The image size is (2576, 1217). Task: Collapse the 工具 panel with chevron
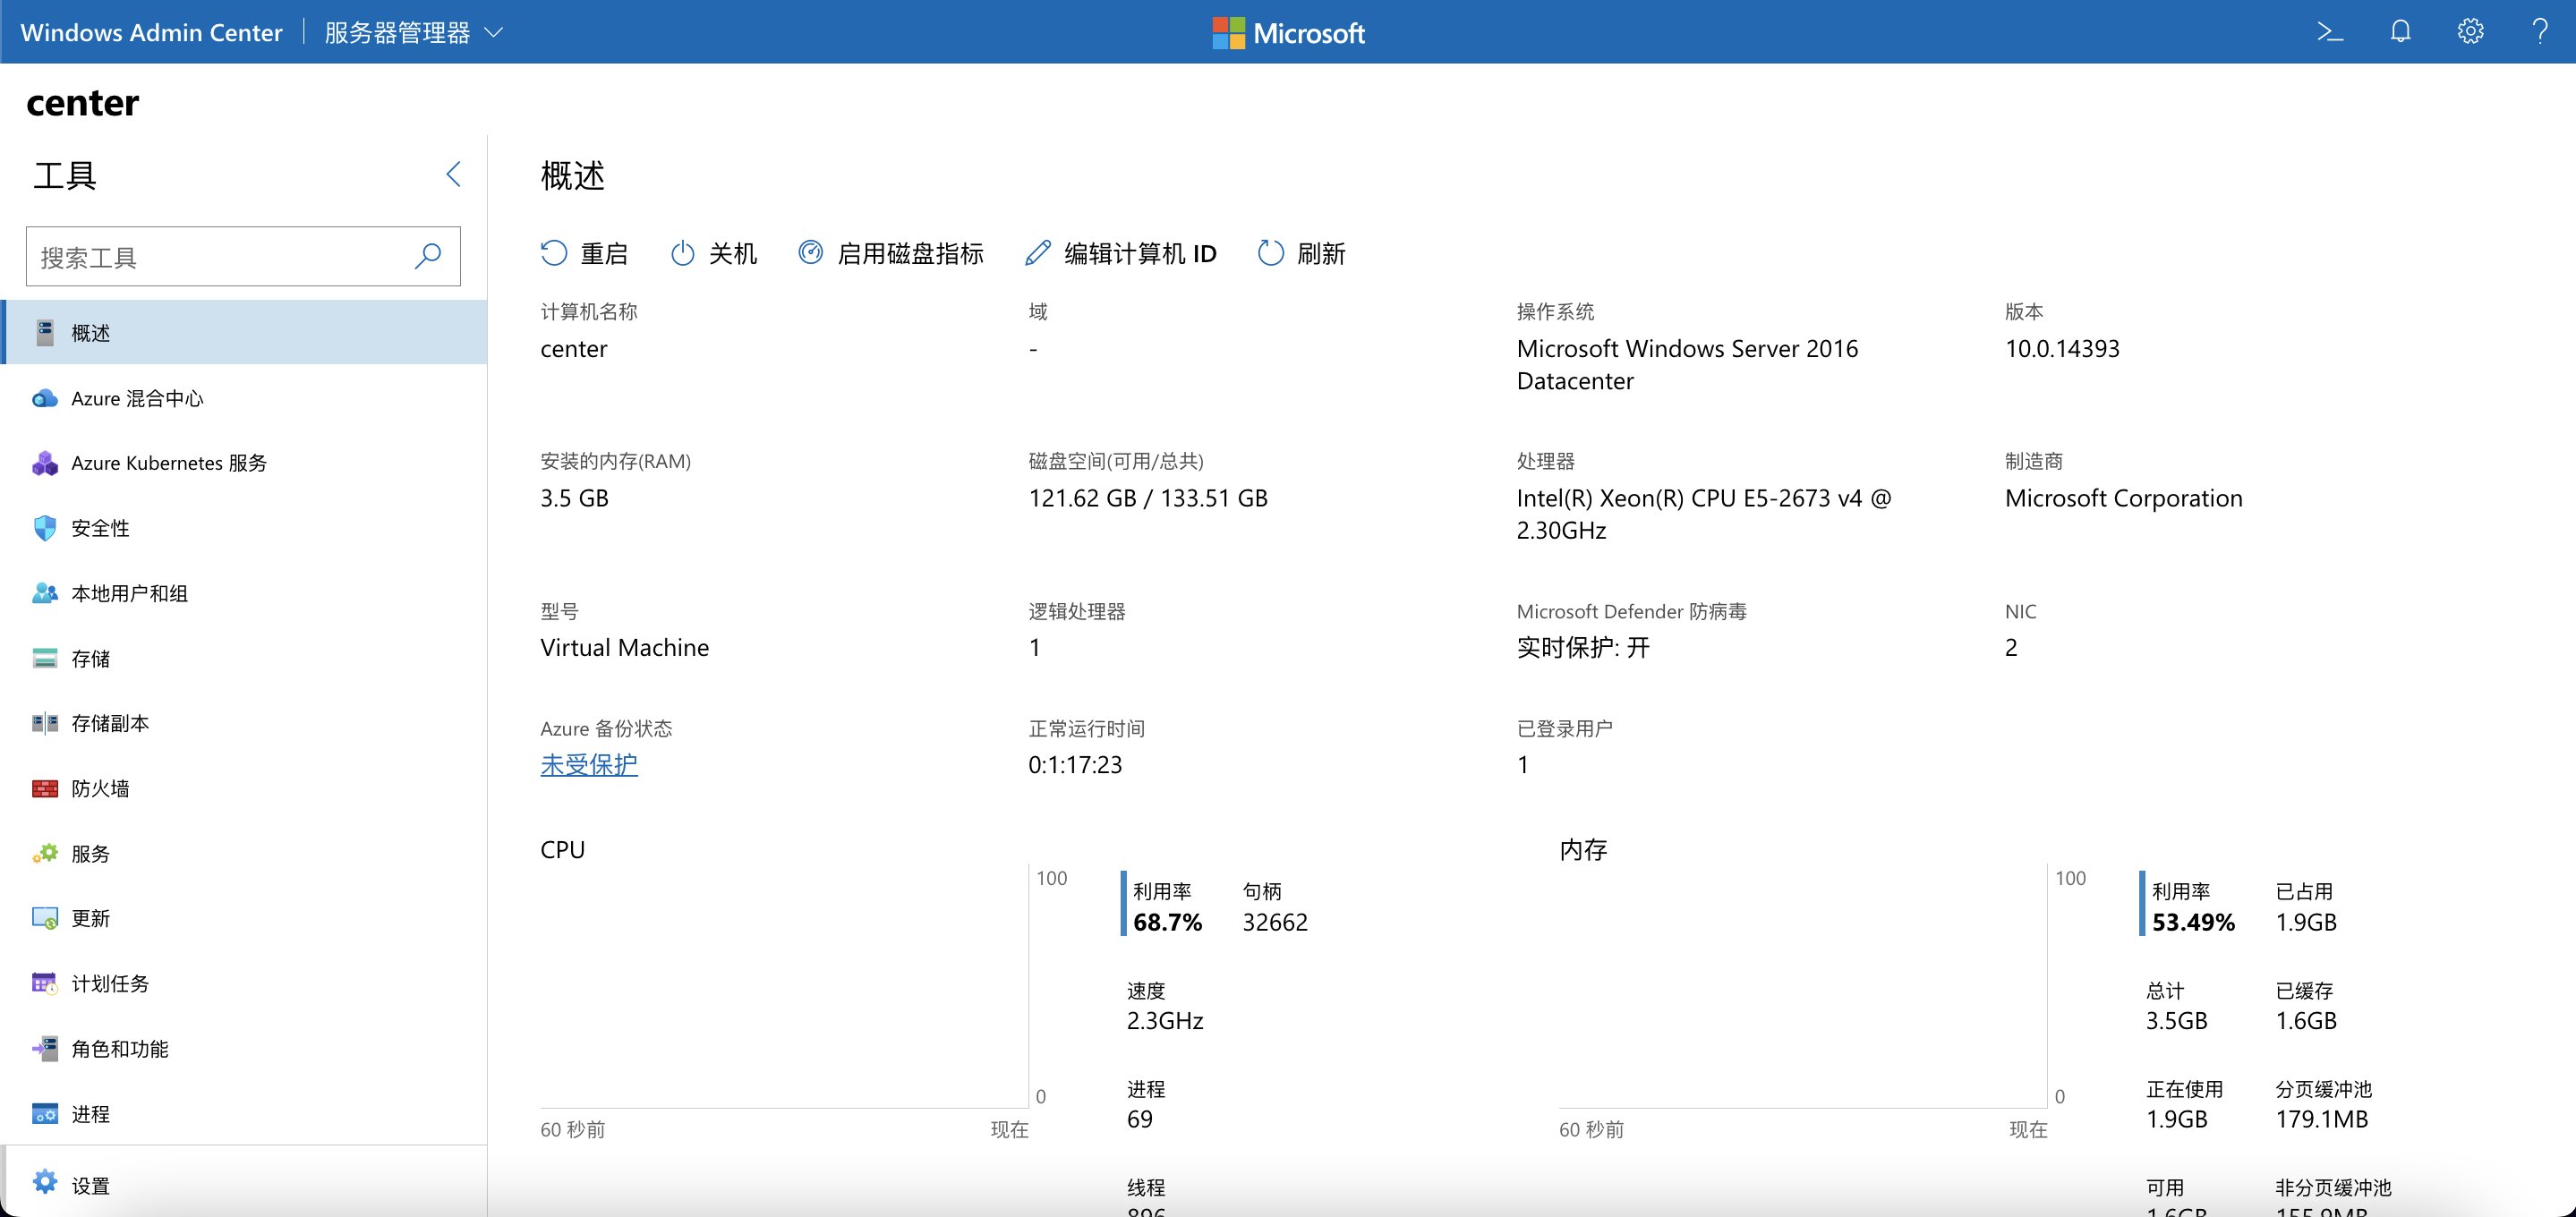(453, 174)
